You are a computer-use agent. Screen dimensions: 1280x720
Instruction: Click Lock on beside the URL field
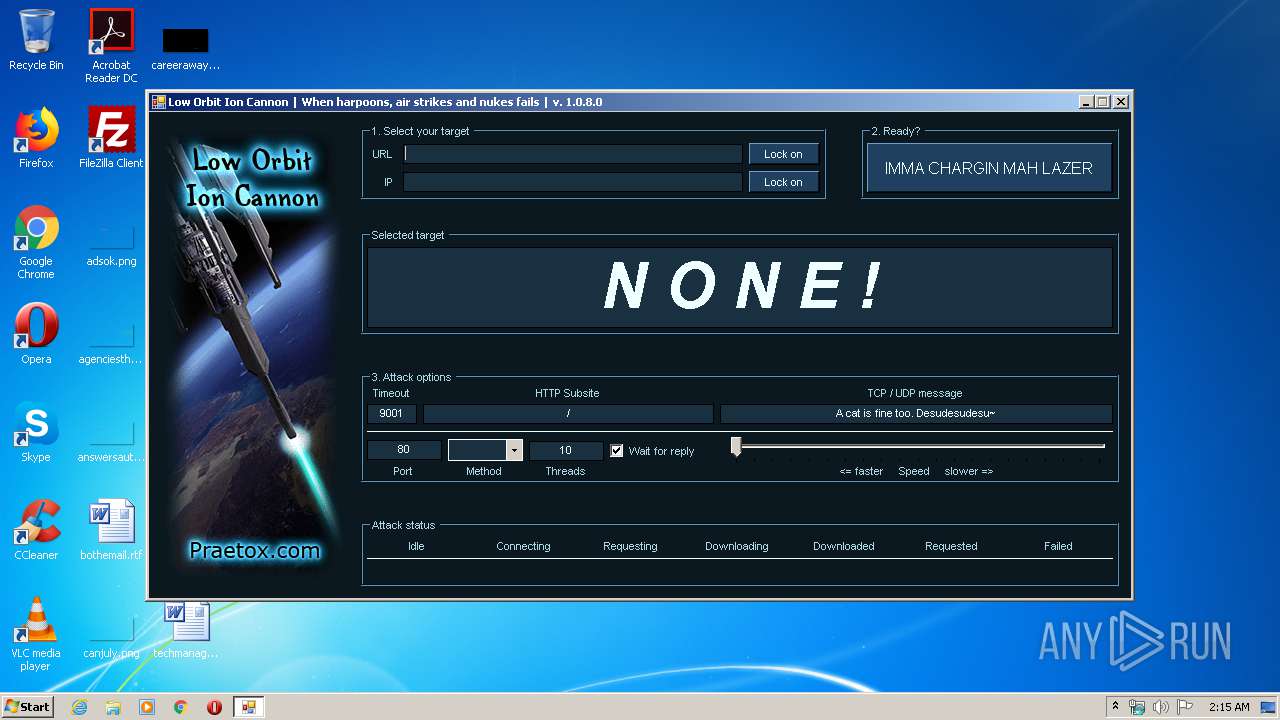pyautogui.click(x=784, y=154)
